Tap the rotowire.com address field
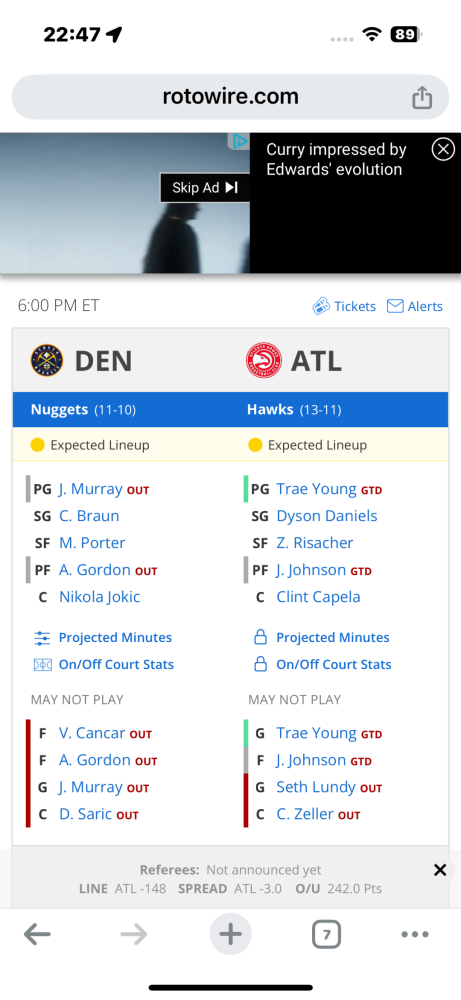The width and height of the screenshot is (461, 1000). 230,97
